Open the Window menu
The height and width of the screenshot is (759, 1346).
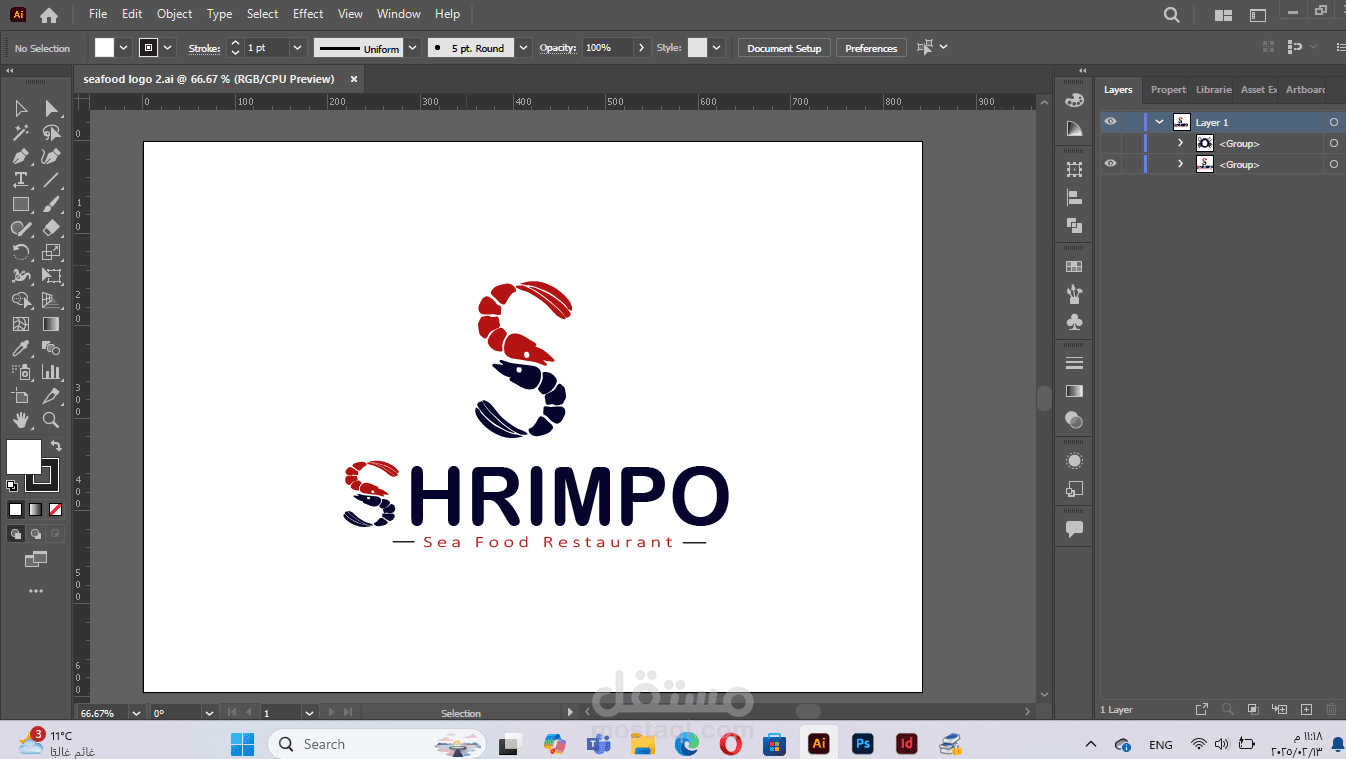399,14
